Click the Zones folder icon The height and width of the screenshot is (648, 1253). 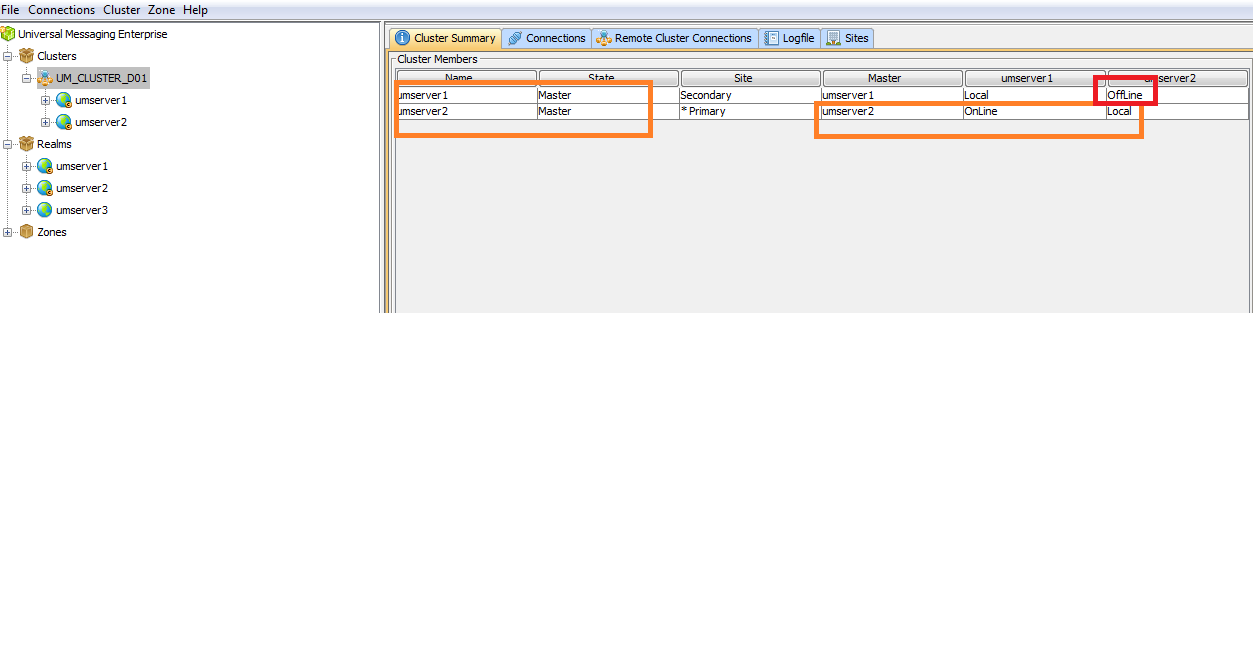click(26, 232)
